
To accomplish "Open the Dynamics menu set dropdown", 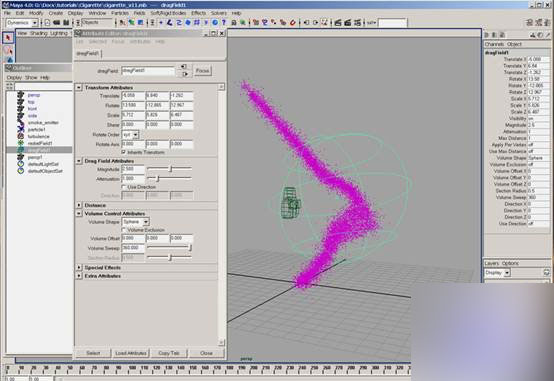I will tap(22, 23).
